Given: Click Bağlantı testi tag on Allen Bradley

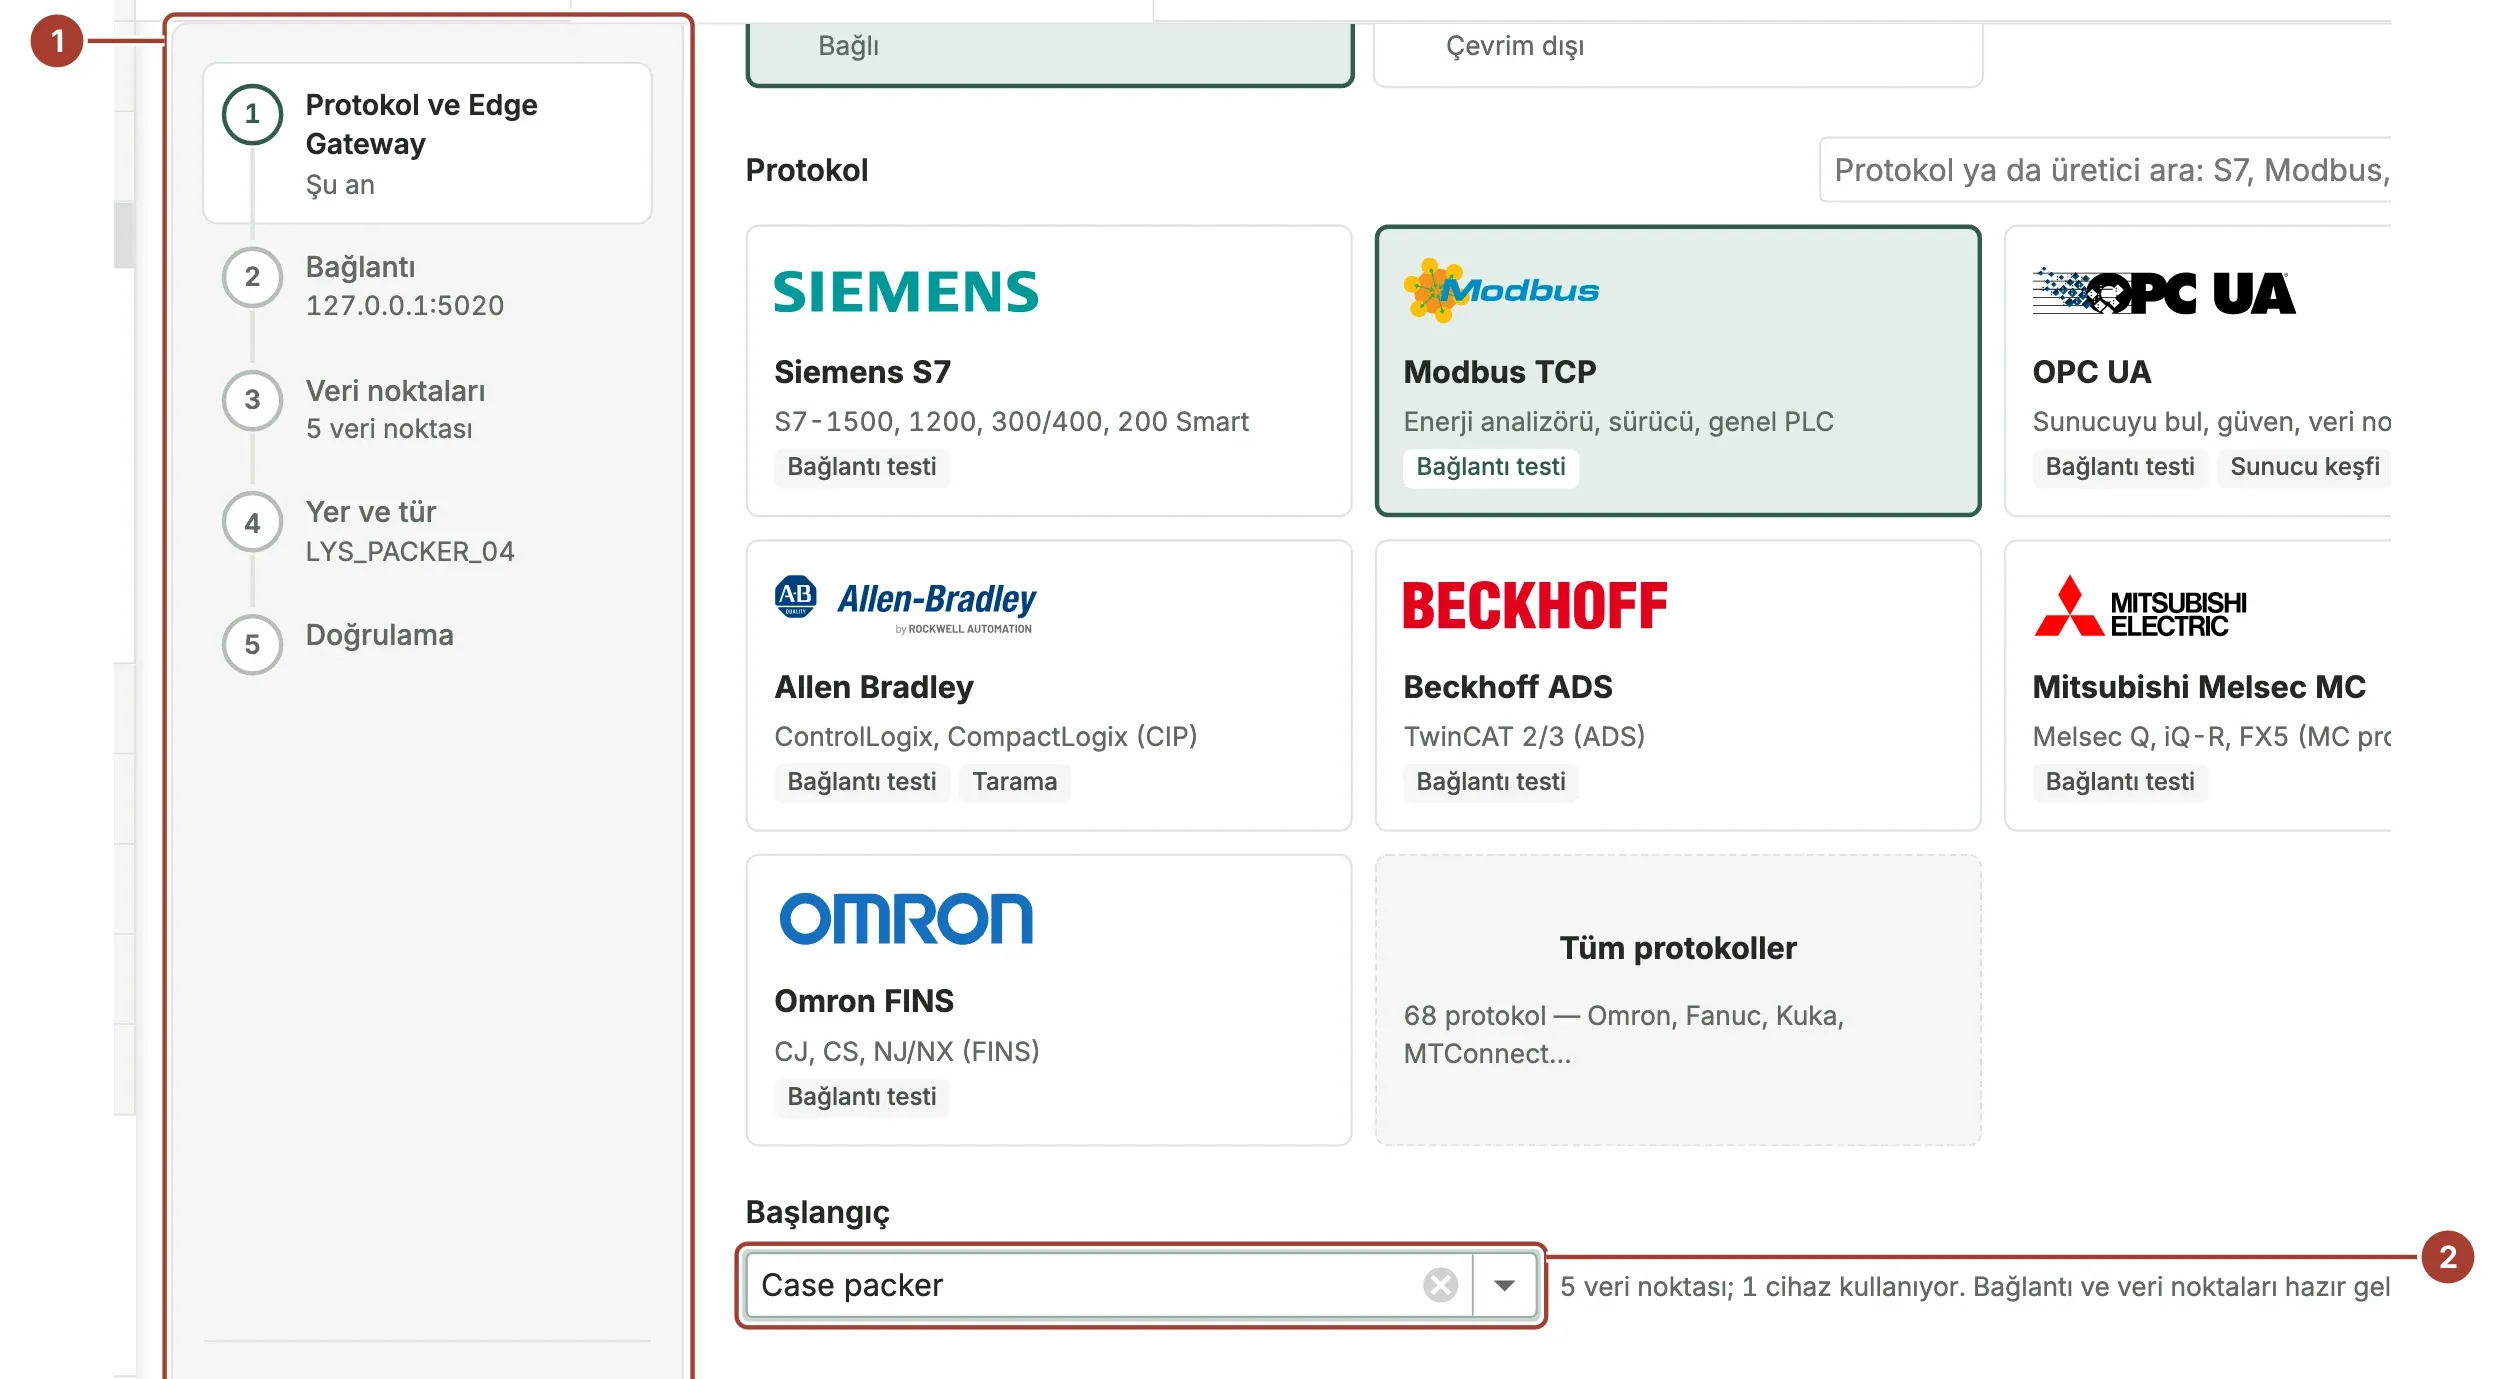Looking at the screenshot, I should coord(861,781).
